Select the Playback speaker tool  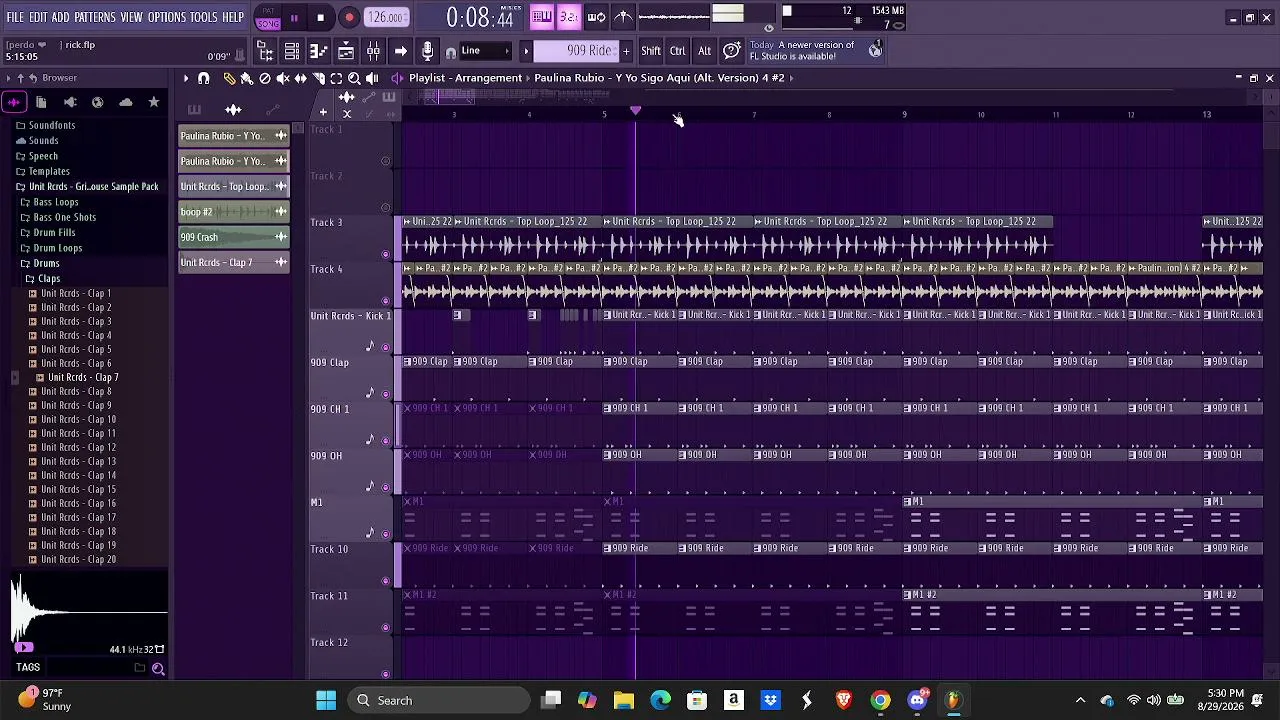(x=372, y=78)
